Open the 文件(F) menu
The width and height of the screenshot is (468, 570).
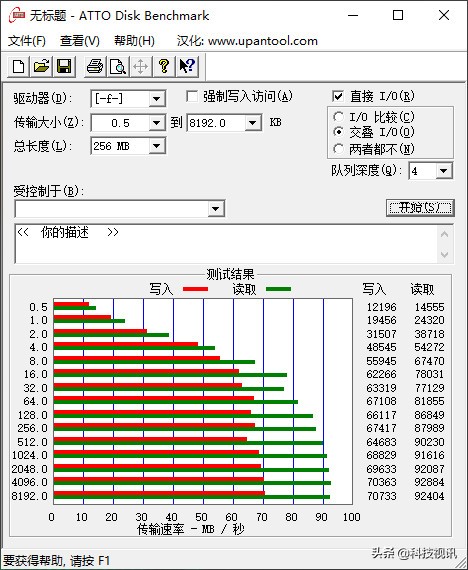27,41
